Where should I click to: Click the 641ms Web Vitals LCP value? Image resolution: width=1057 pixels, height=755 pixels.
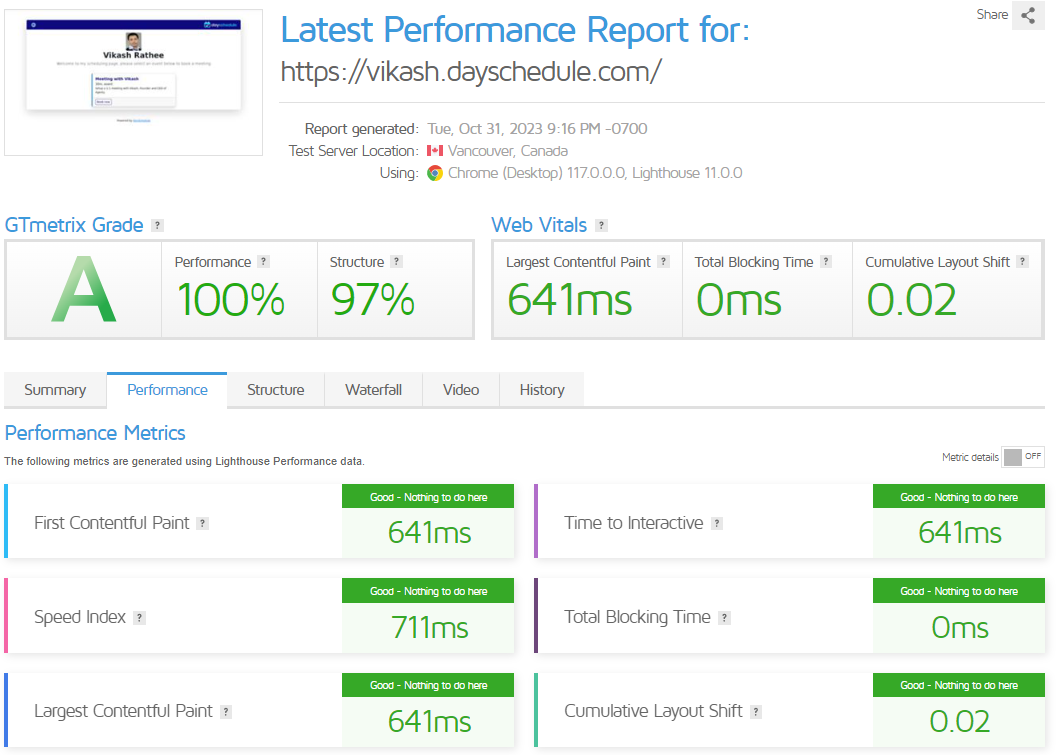(x=570, y=300)
